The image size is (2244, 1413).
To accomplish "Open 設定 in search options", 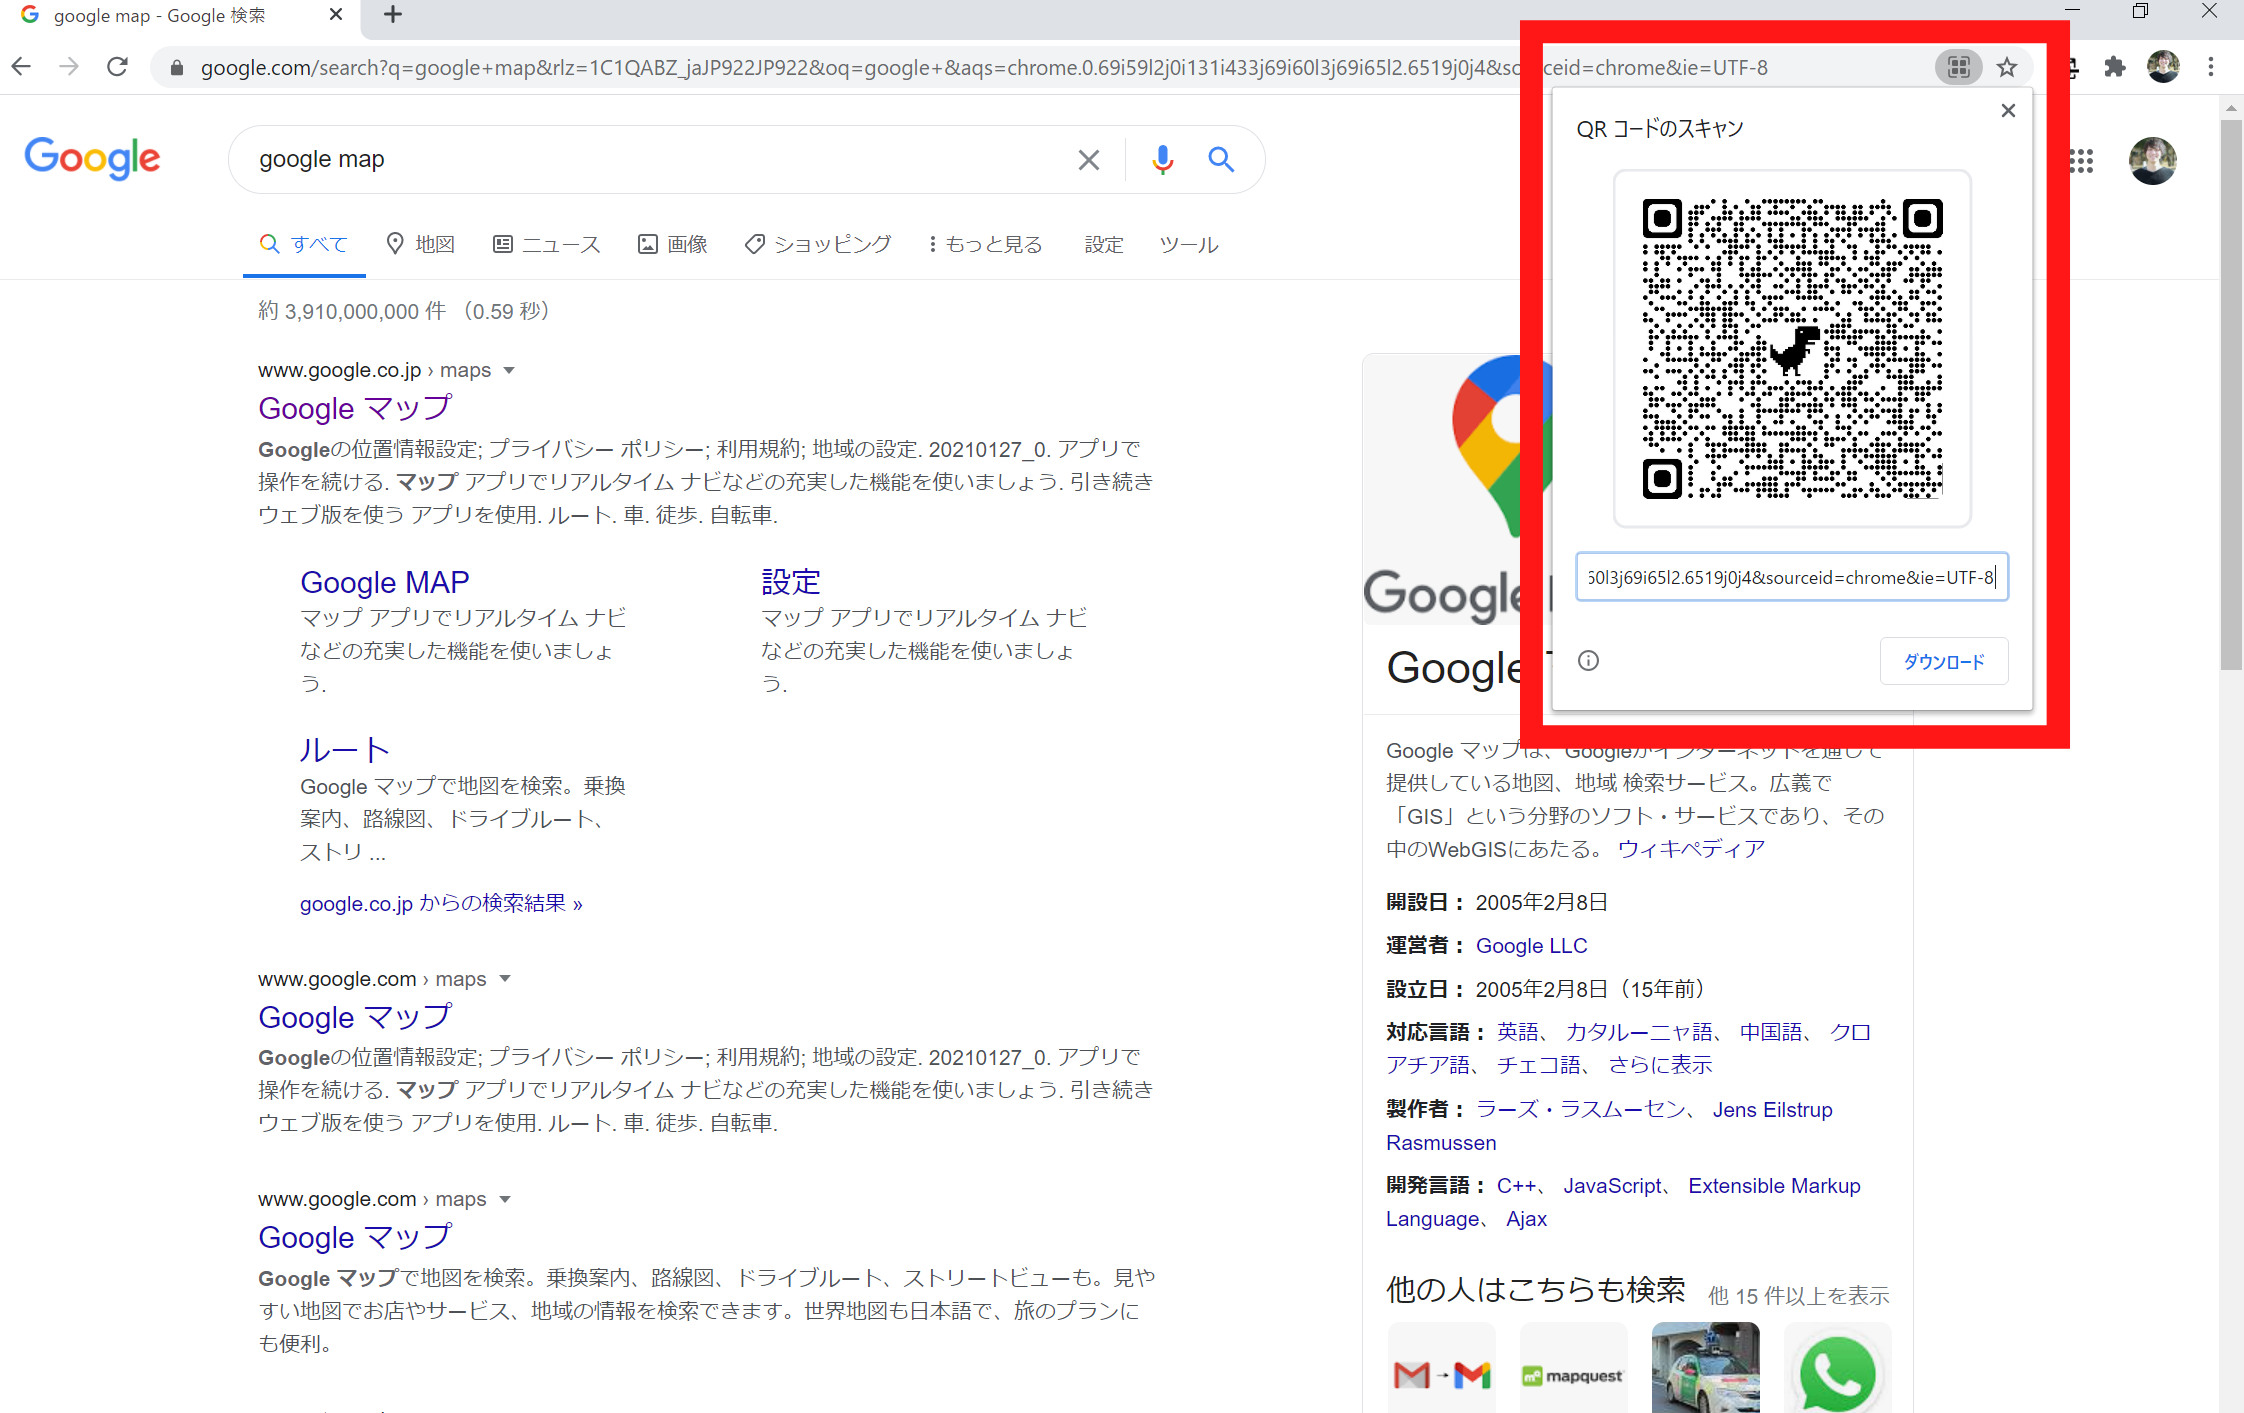I will pos(1104,244).
